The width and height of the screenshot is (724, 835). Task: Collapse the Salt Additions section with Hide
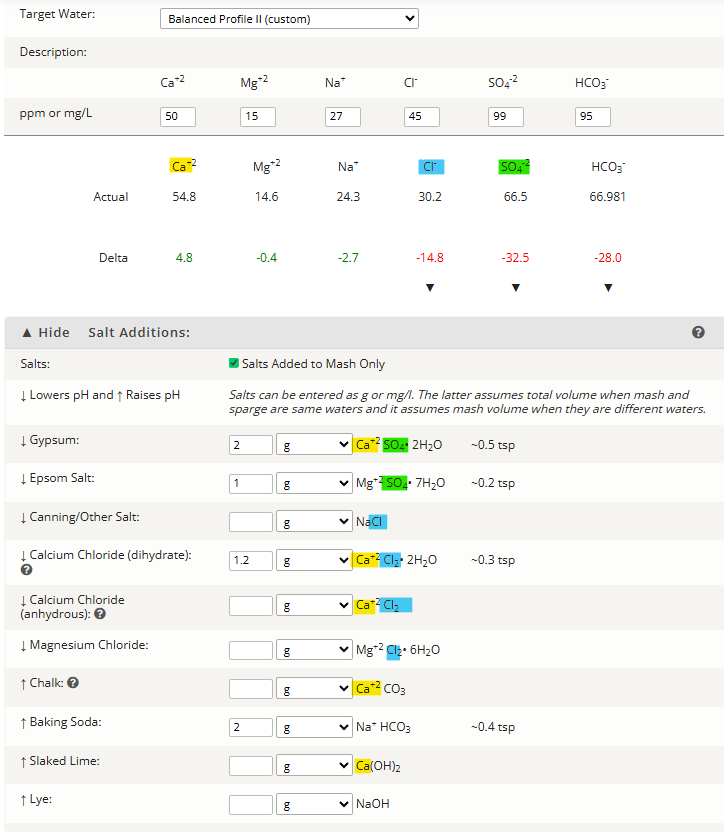46,332
